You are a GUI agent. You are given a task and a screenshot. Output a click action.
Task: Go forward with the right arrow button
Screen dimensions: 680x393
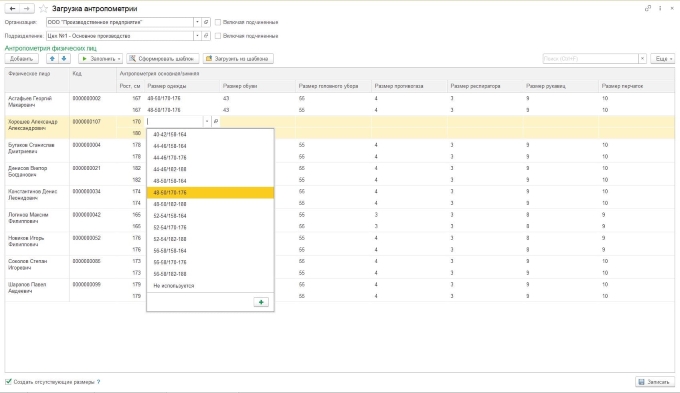(26, 9)
